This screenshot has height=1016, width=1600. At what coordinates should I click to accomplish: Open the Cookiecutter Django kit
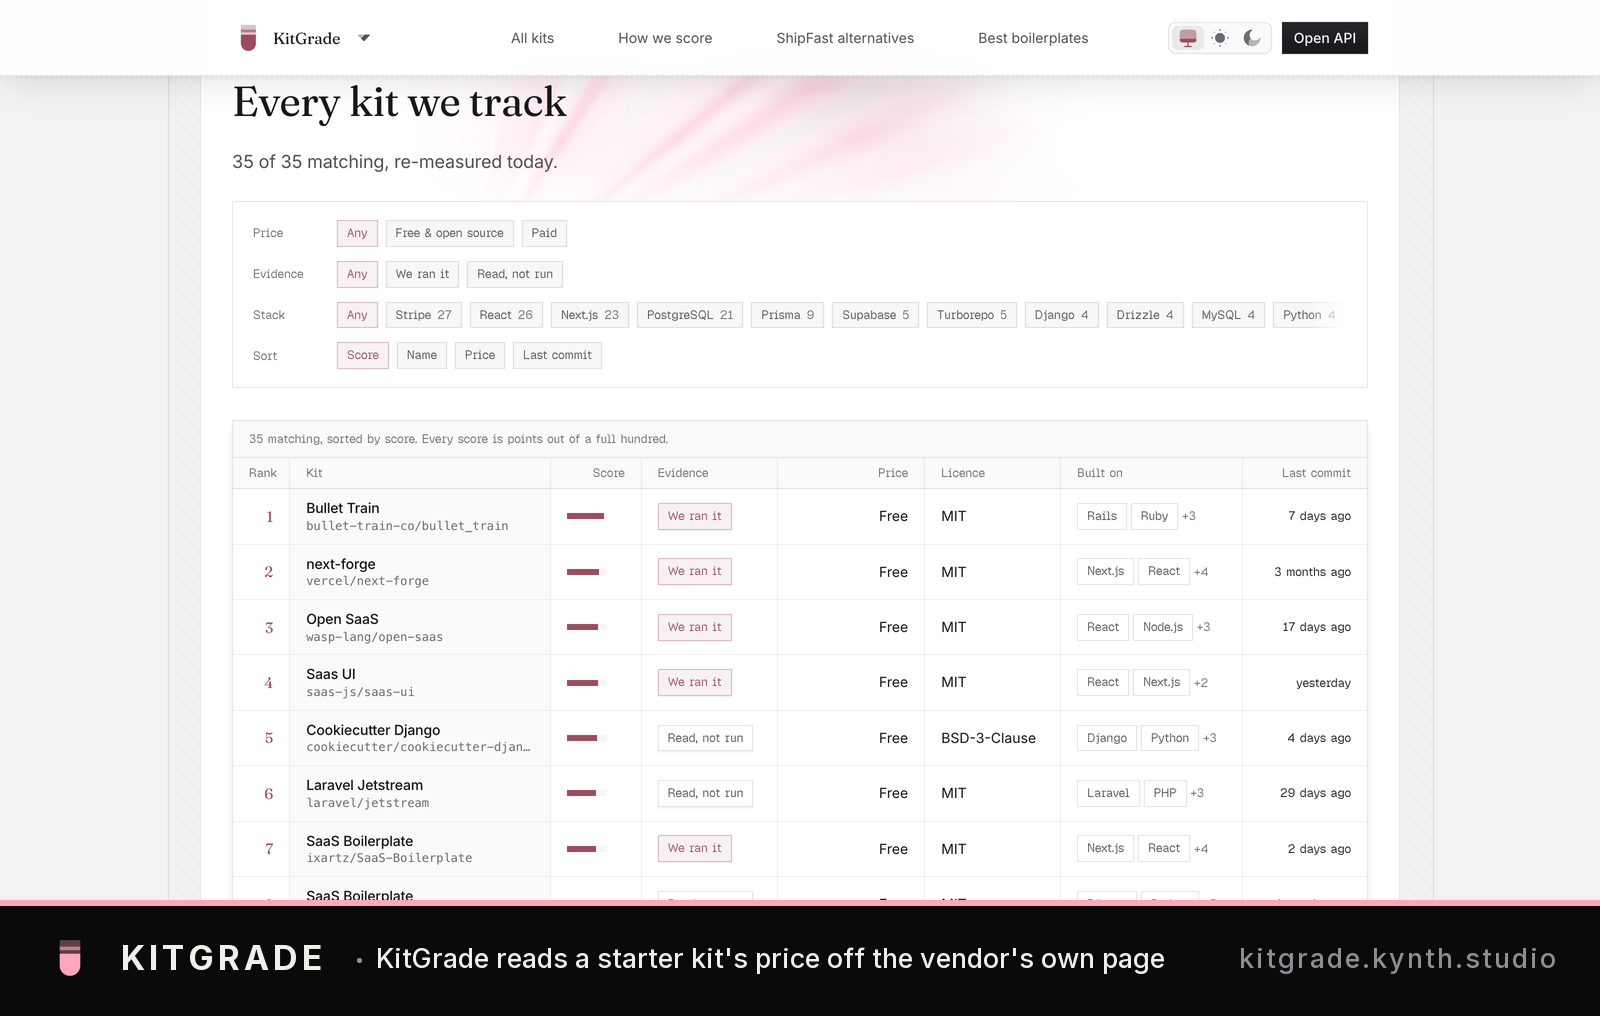(x=373, y=730)
